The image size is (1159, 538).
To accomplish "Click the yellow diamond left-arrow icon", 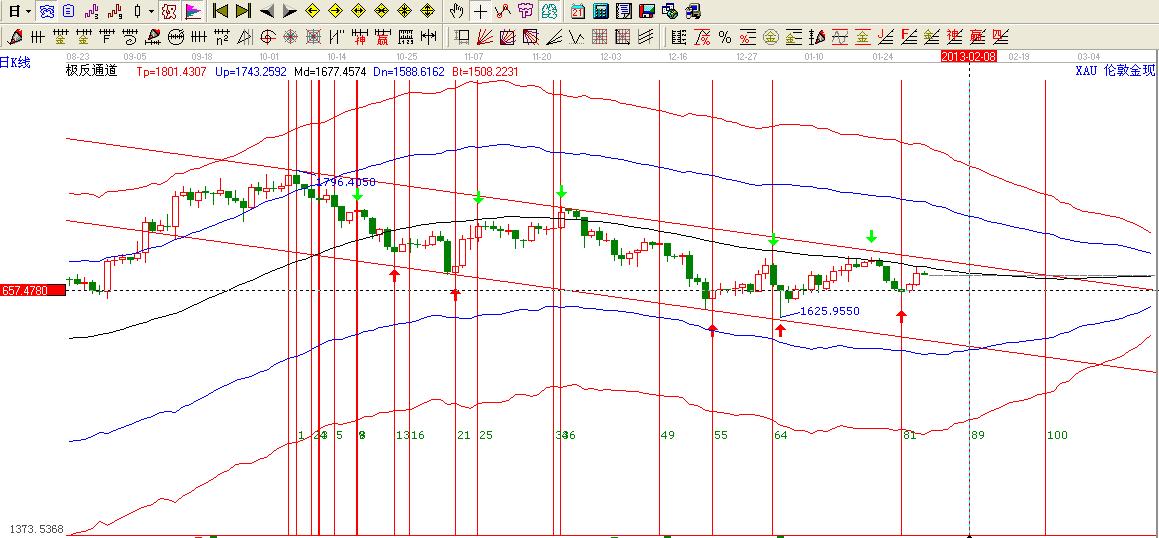I will point(312,11).
